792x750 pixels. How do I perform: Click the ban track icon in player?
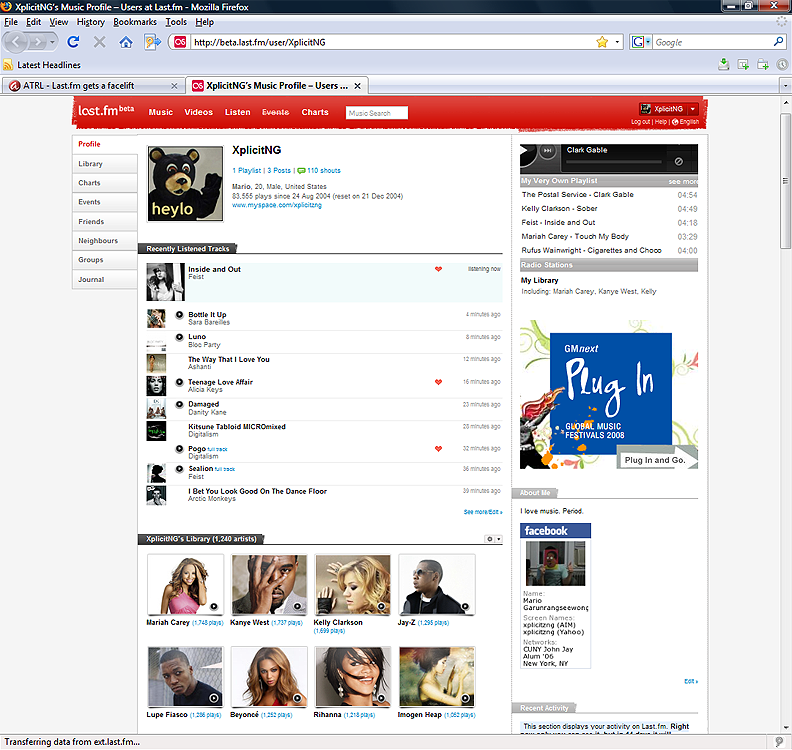(678, 162)
